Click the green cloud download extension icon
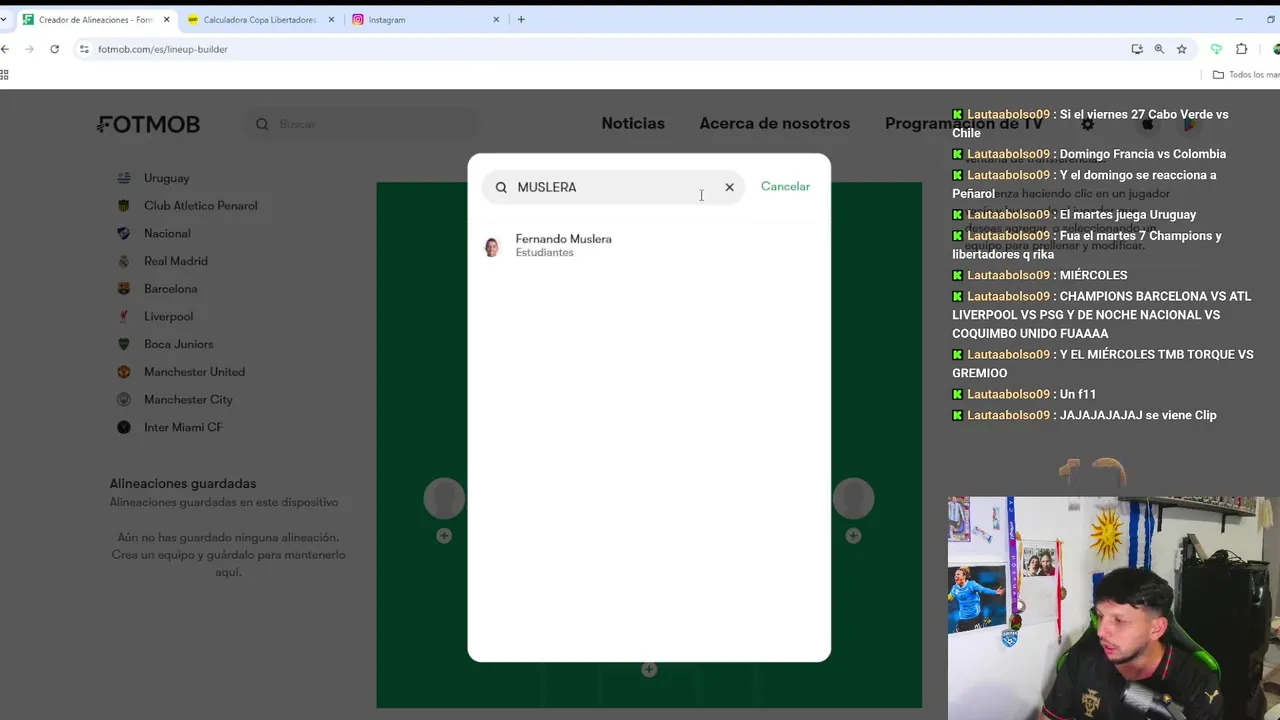The width and height of the screenshot is (1280, 720). tap(1216, 49)
